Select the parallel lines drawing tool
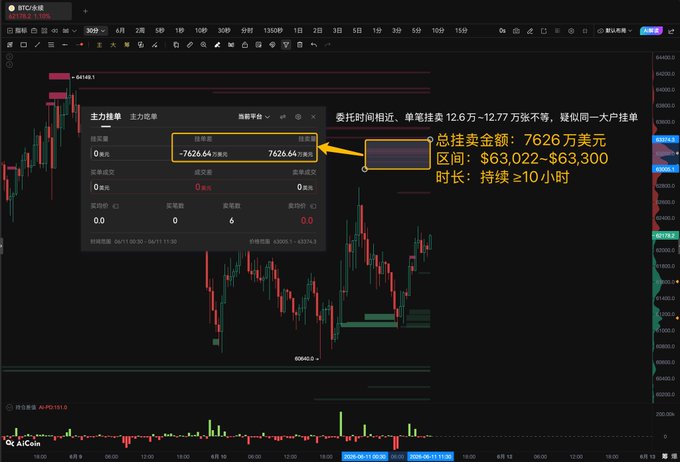The image size is (680, 462). pos(51,45)
